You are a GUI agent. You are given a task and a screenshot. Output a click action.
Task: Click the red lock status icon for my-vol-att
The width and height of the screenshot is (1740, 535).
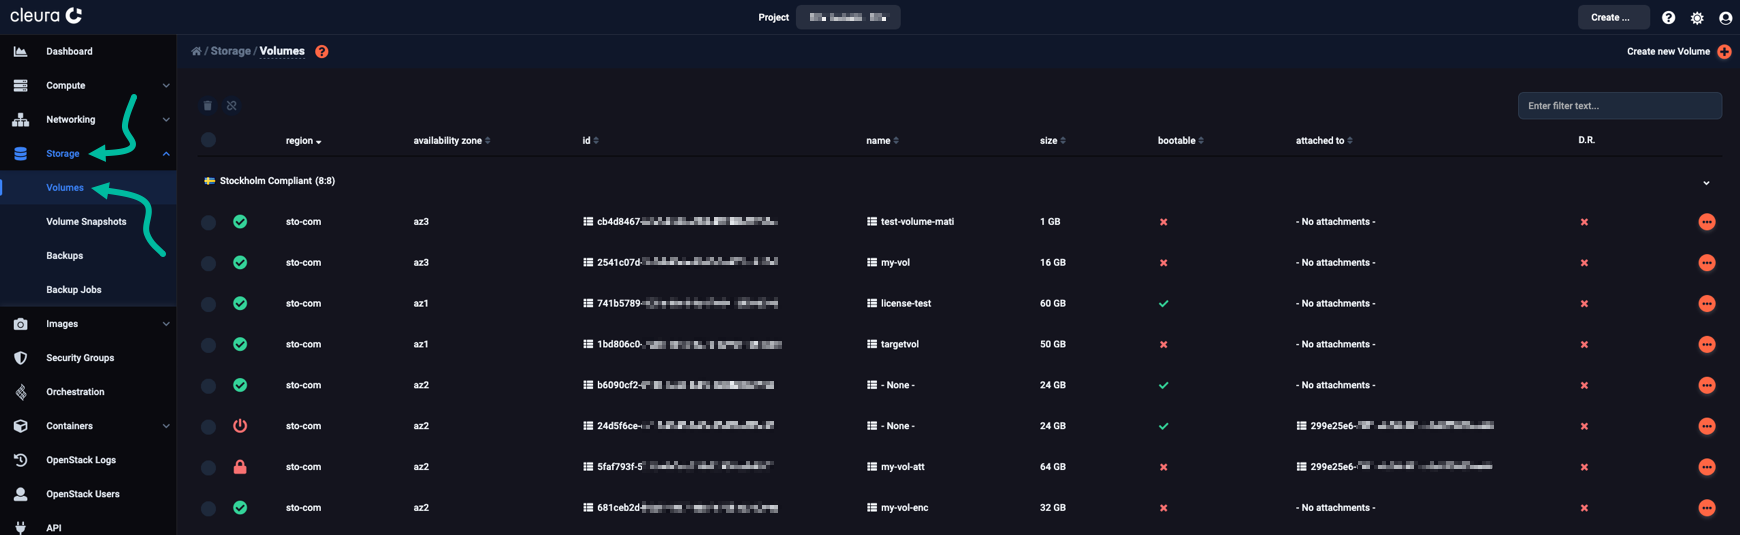pyautogui.click(x=240, y=467)
